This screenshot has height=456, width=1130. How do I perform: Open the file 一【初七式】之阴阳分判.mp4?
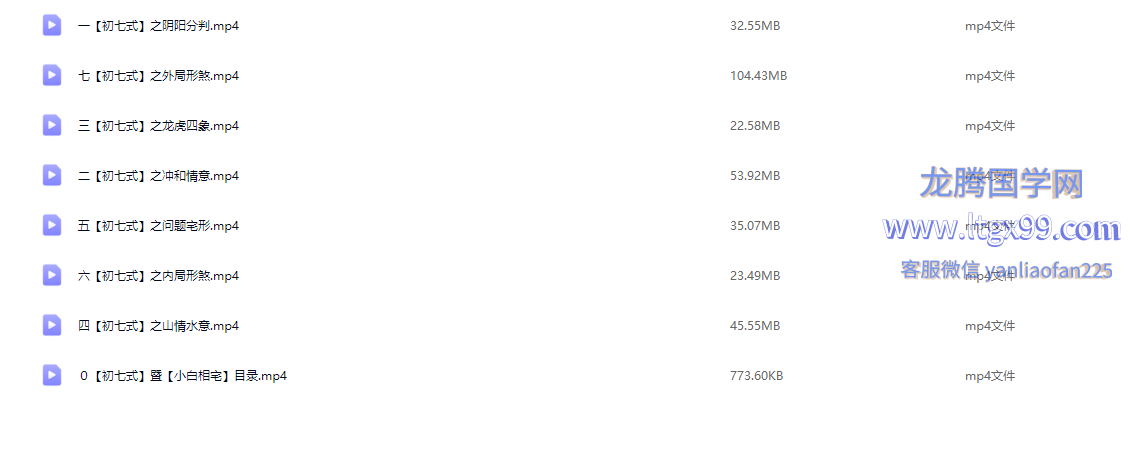158,26
